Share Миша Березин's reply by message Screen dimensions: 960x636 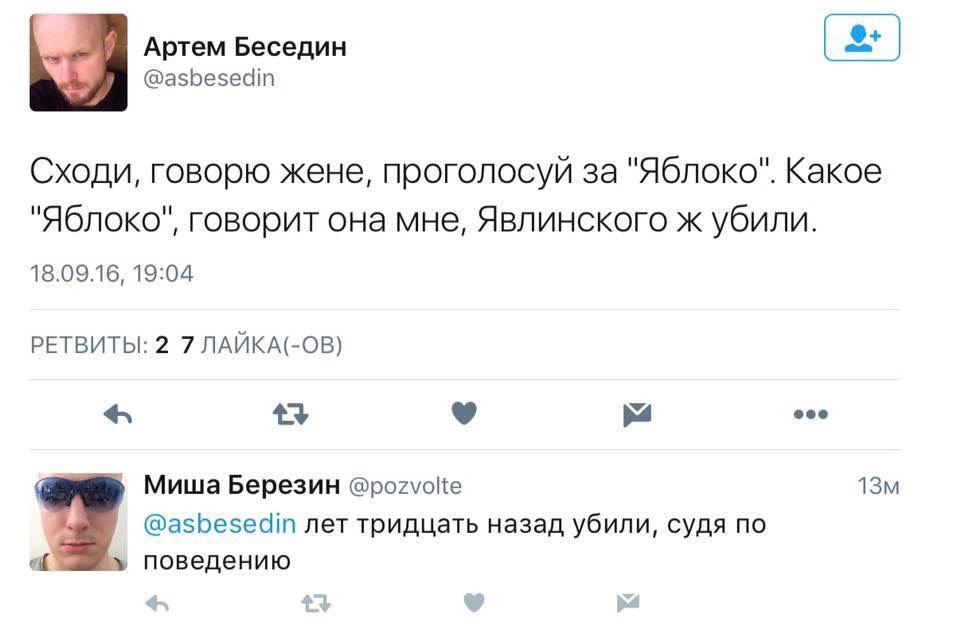[x=628, y=602]
